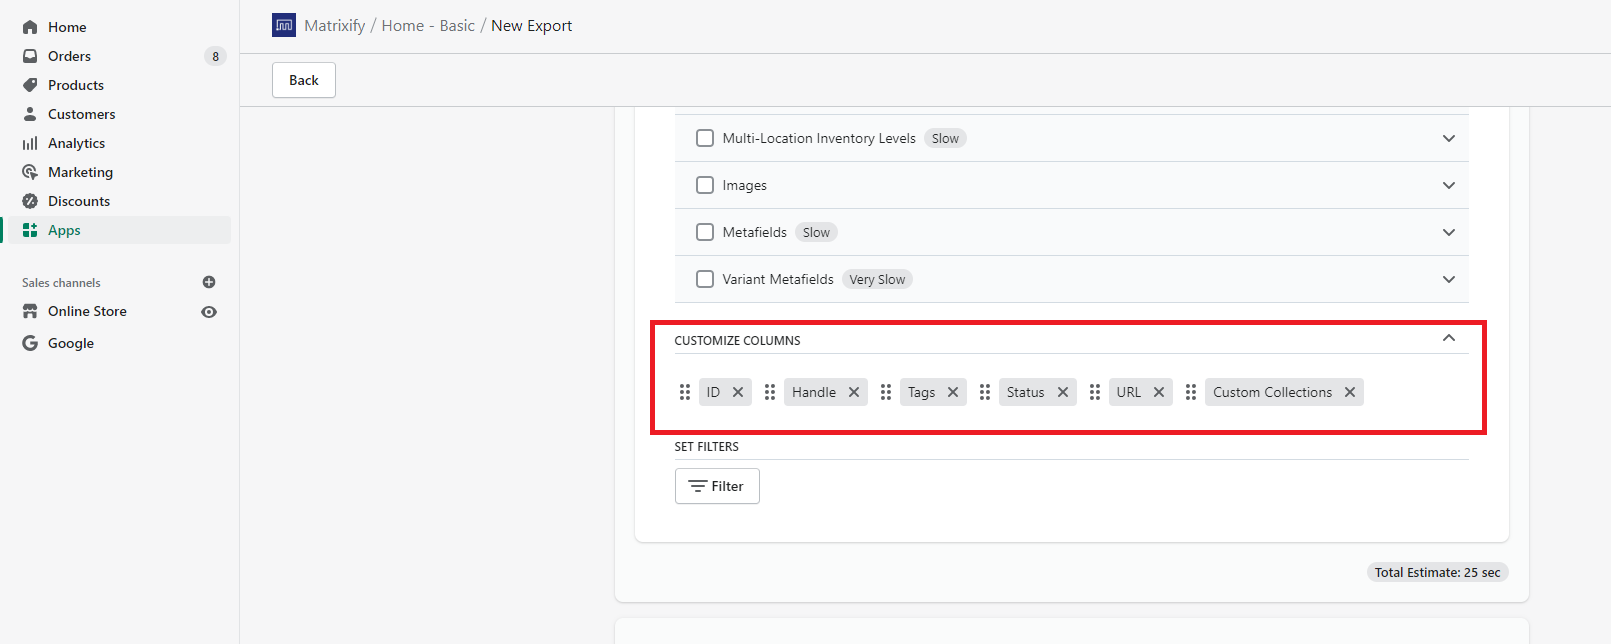
Task: Collapse the Customize Columns section
Action: tap(1449, 338)
